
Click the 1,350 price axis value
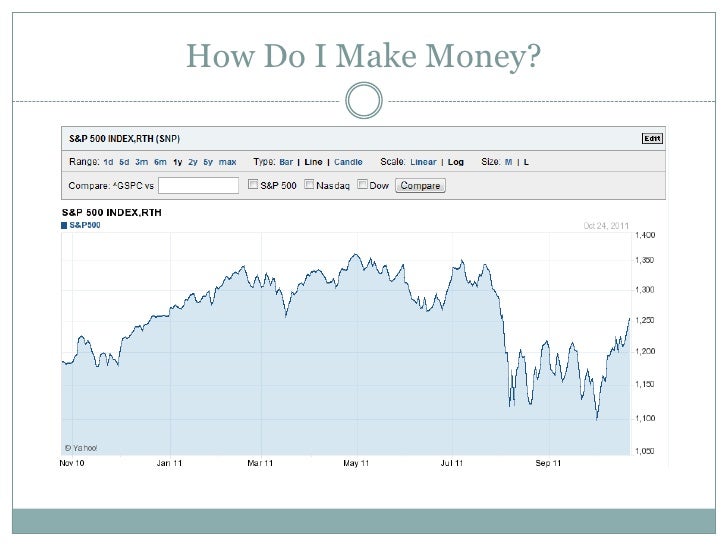tap(644, 260)
